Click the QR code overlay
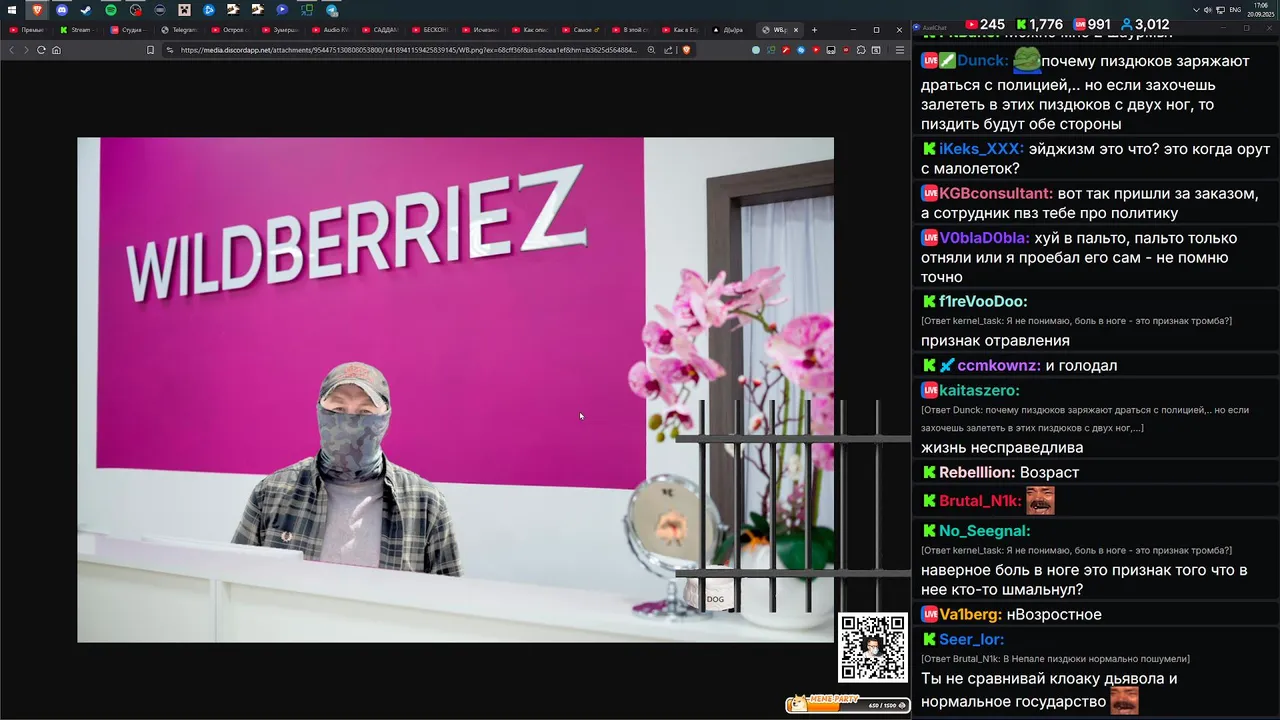The height and width of the screenshot is (720, 1280). click(873, 647)
